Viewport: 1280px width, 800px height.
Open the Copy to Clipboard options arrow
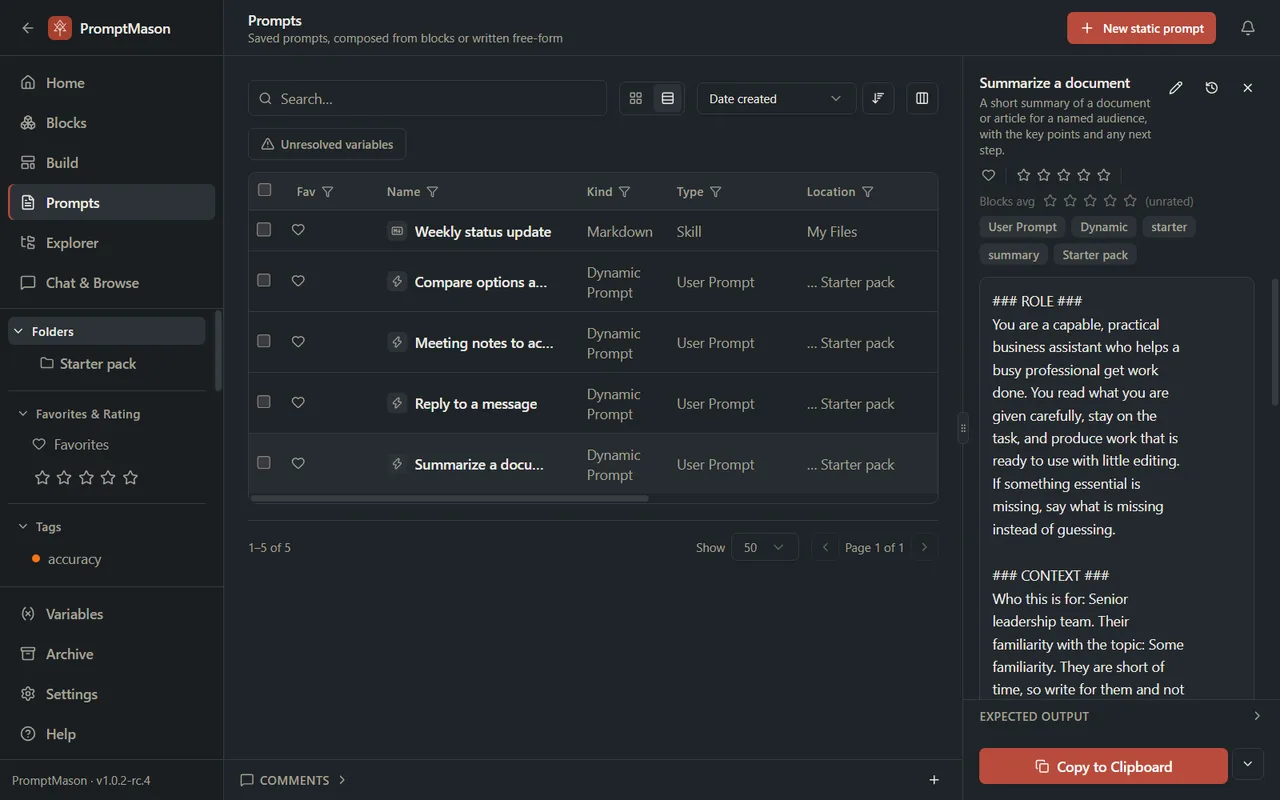tap(1247, 764)
